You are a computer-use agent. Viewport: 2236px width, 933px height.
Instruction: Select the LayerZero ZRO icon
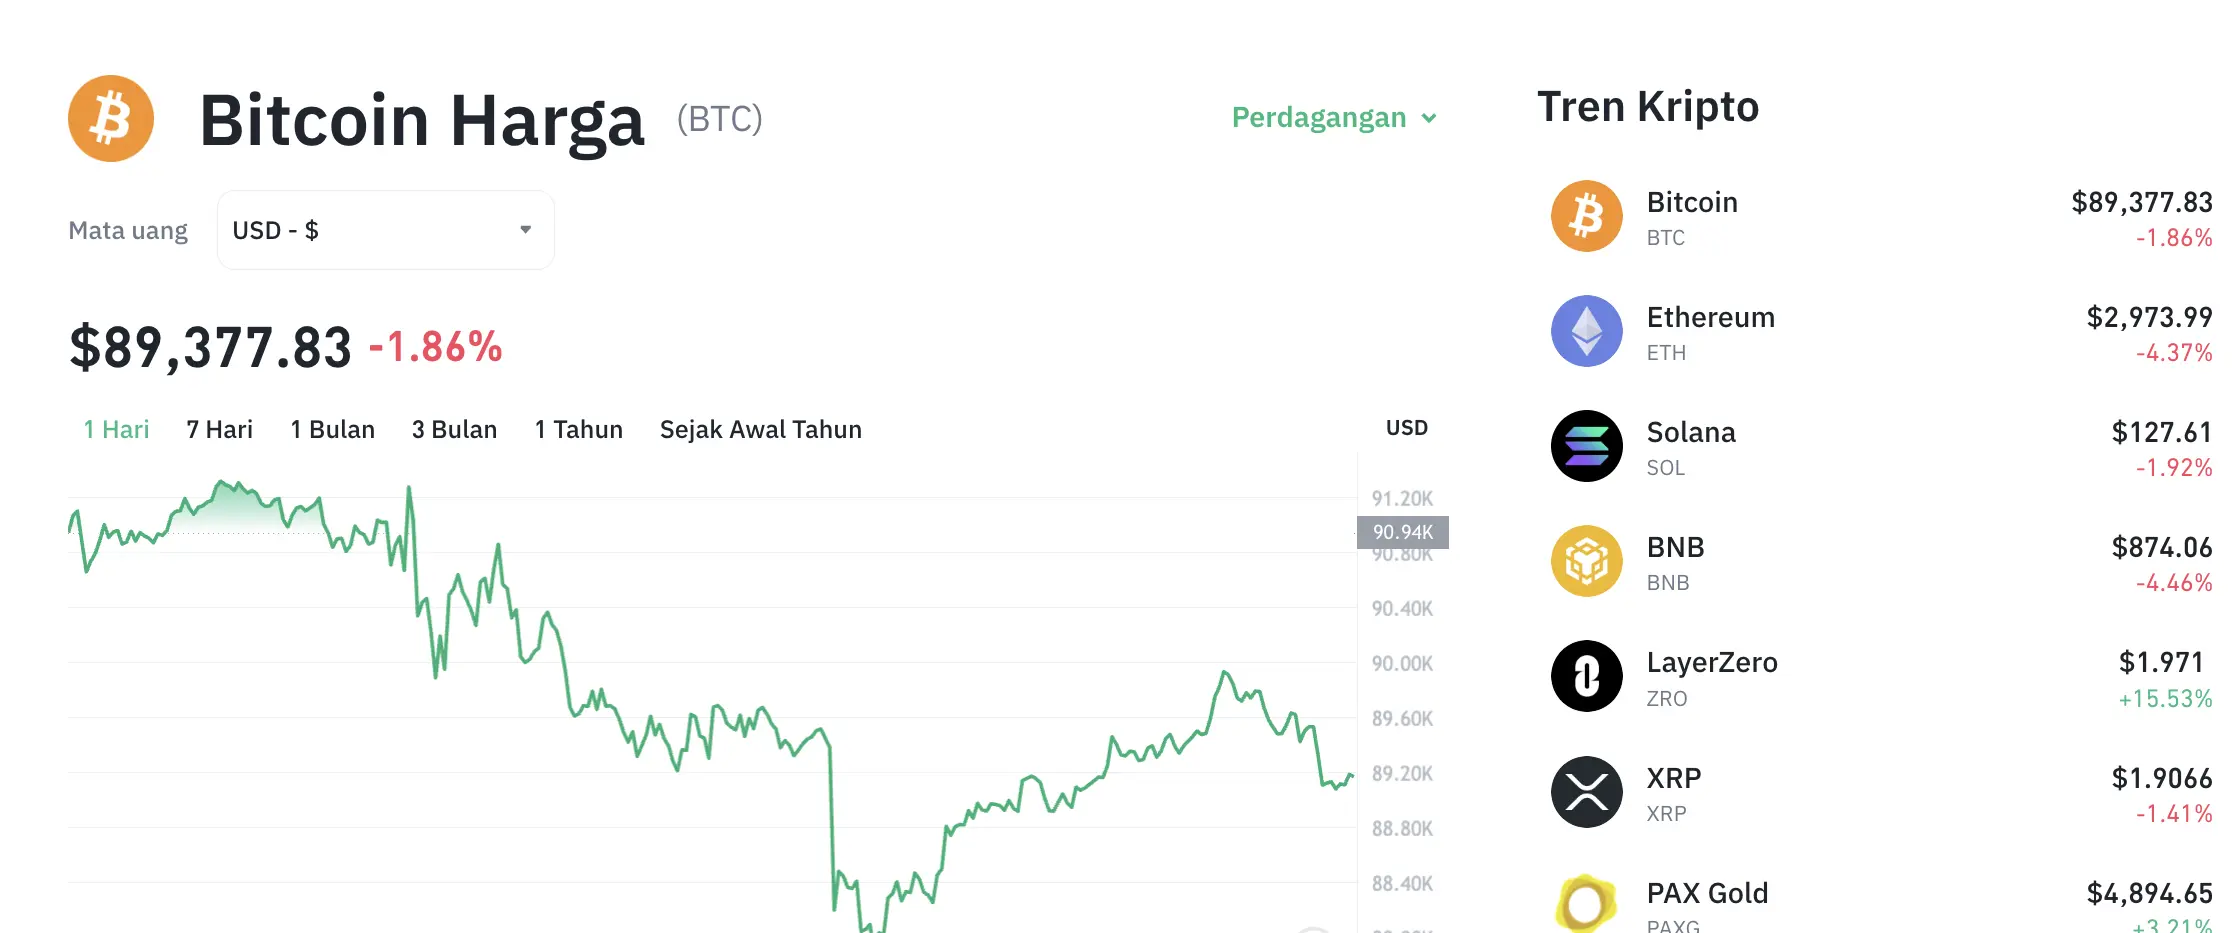tap(1586, 676)
